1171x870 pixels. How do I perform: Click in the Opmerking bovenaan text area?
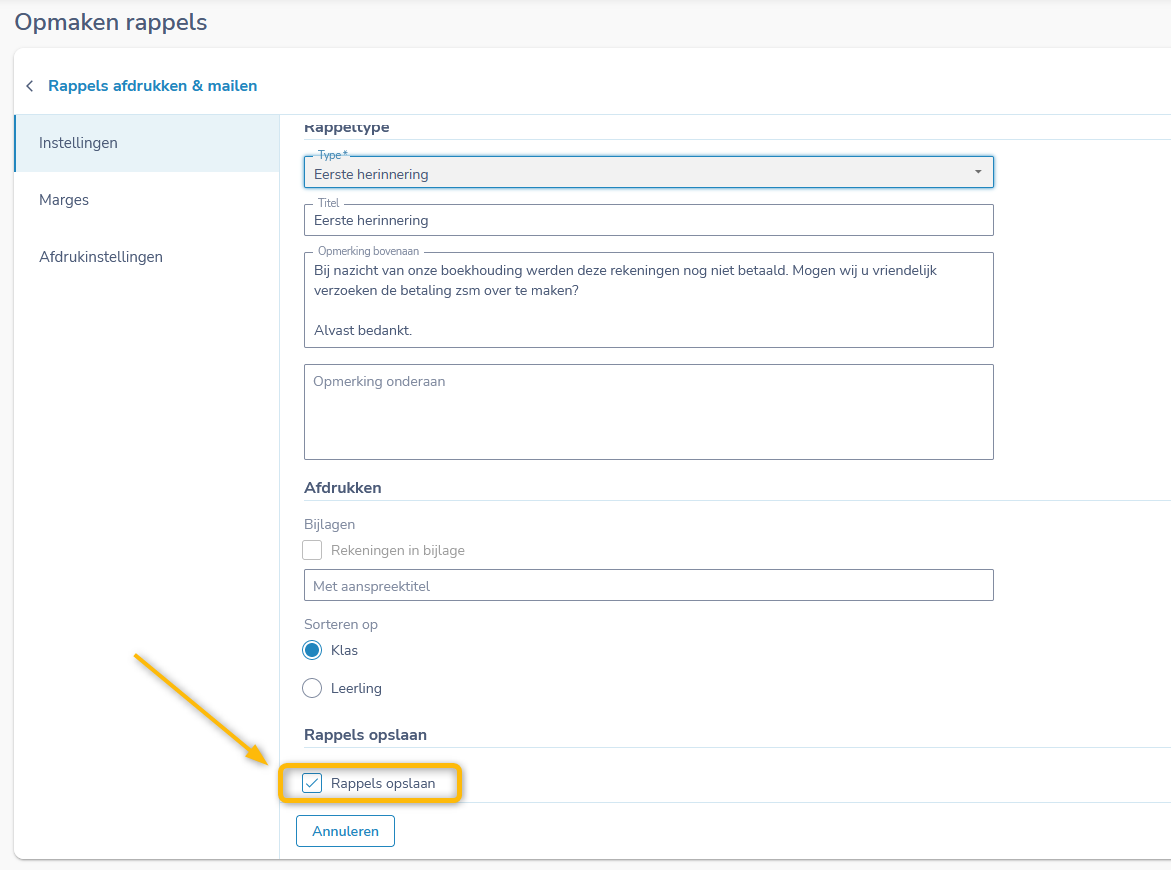tap(648, 300)
